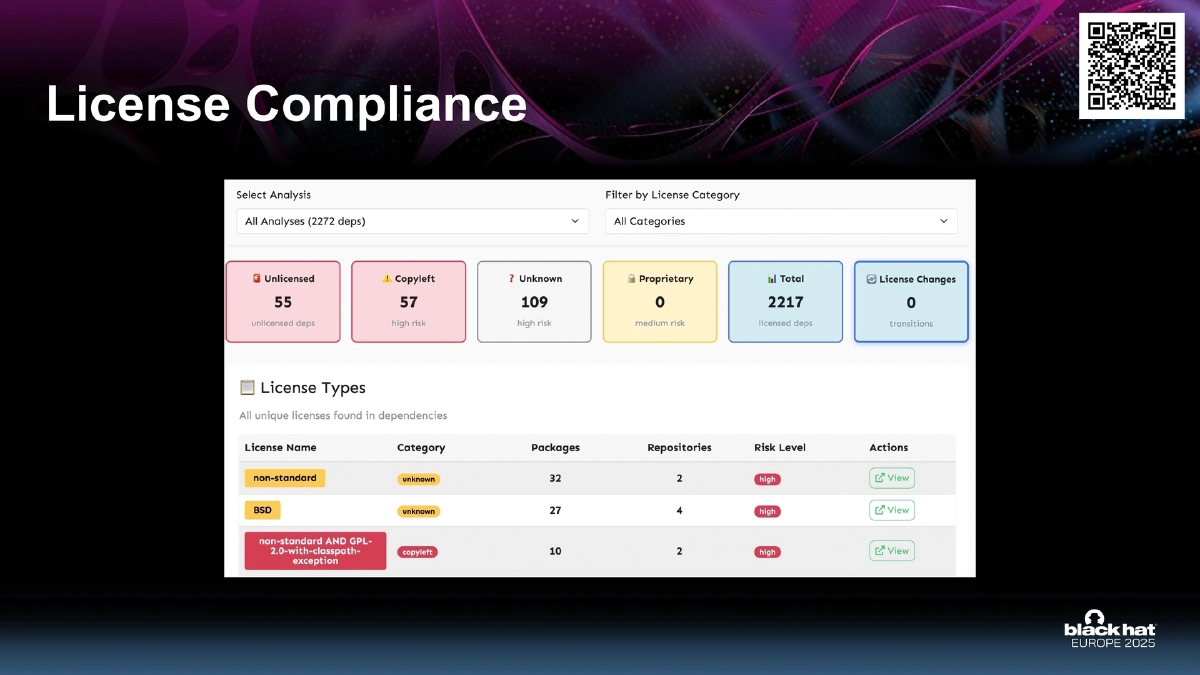Click the Unknown 109 summary card
Image resolution: width=1200 pixels, height=675 pixels.
[x=534, y=302]
